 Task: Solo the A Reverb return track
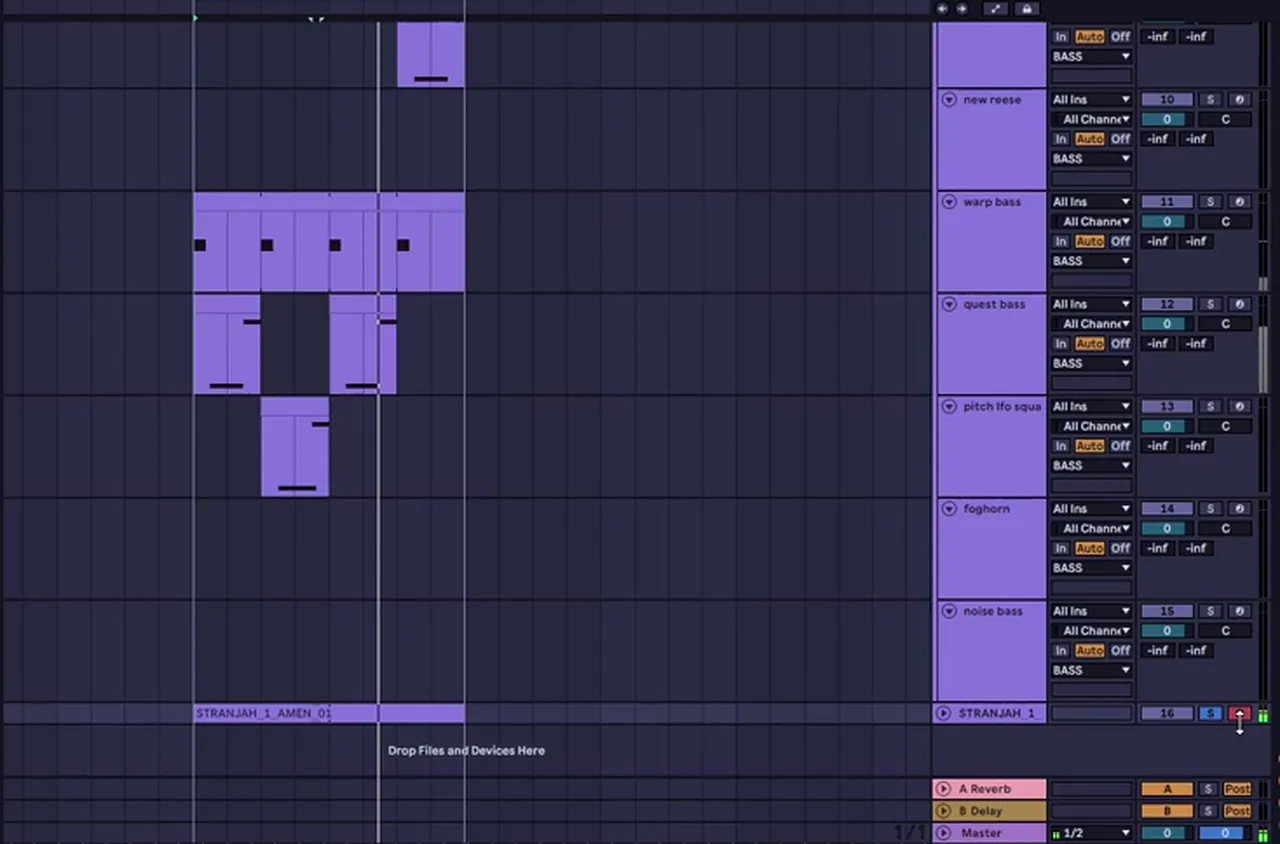click(x=1208, y=789)
